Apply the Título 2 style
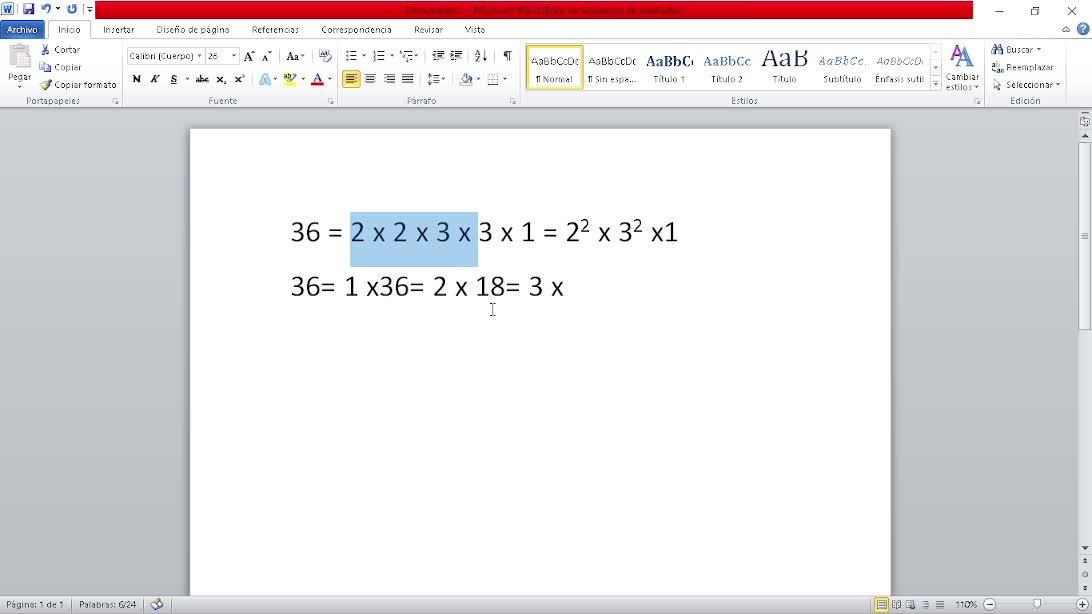The width and height of the screenshot is (1092, 614). (x=726, y=67)
